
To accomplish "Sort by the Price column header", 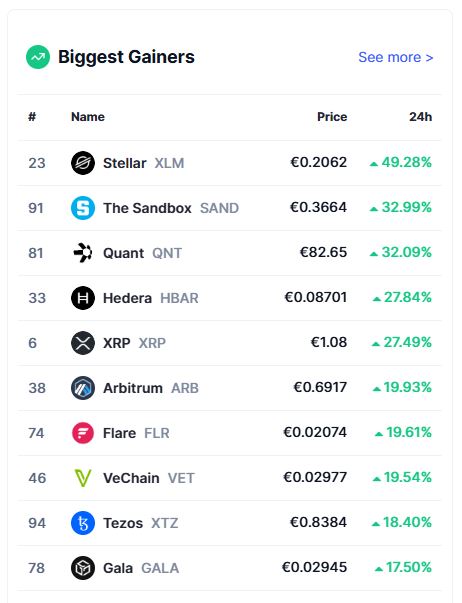I will (x=332, y=117).
